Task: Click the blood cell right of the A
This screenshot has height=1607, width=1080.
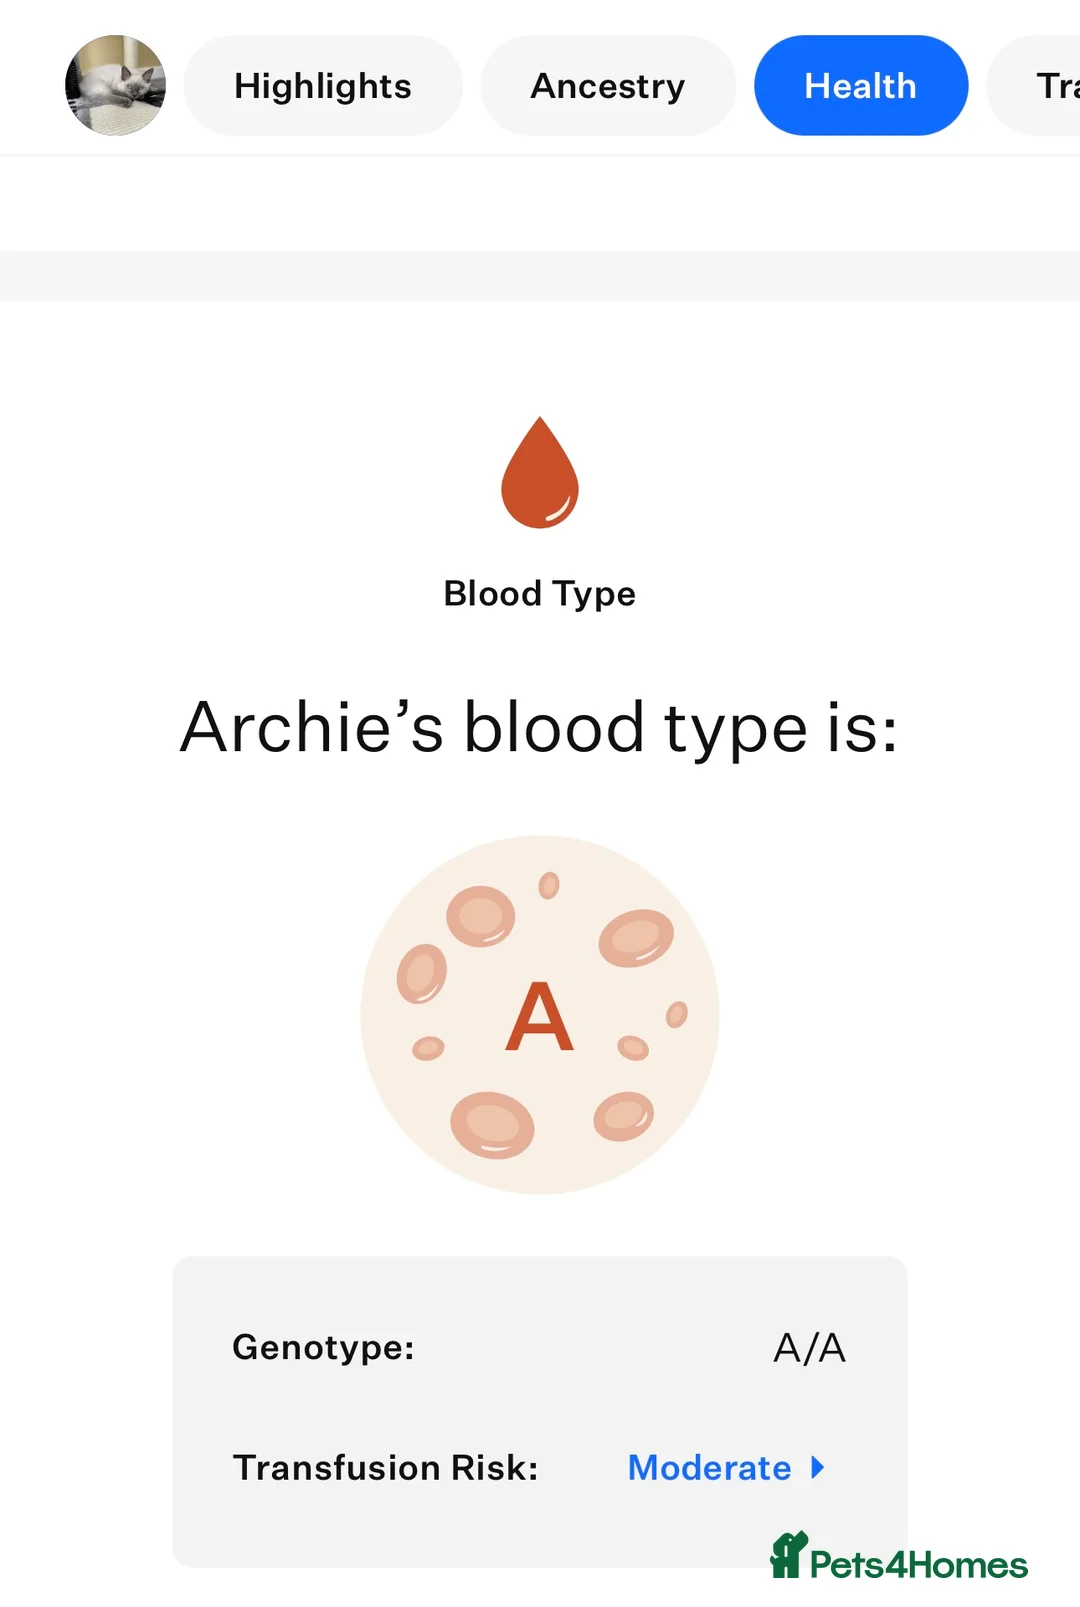Action: click(633, 1047)
